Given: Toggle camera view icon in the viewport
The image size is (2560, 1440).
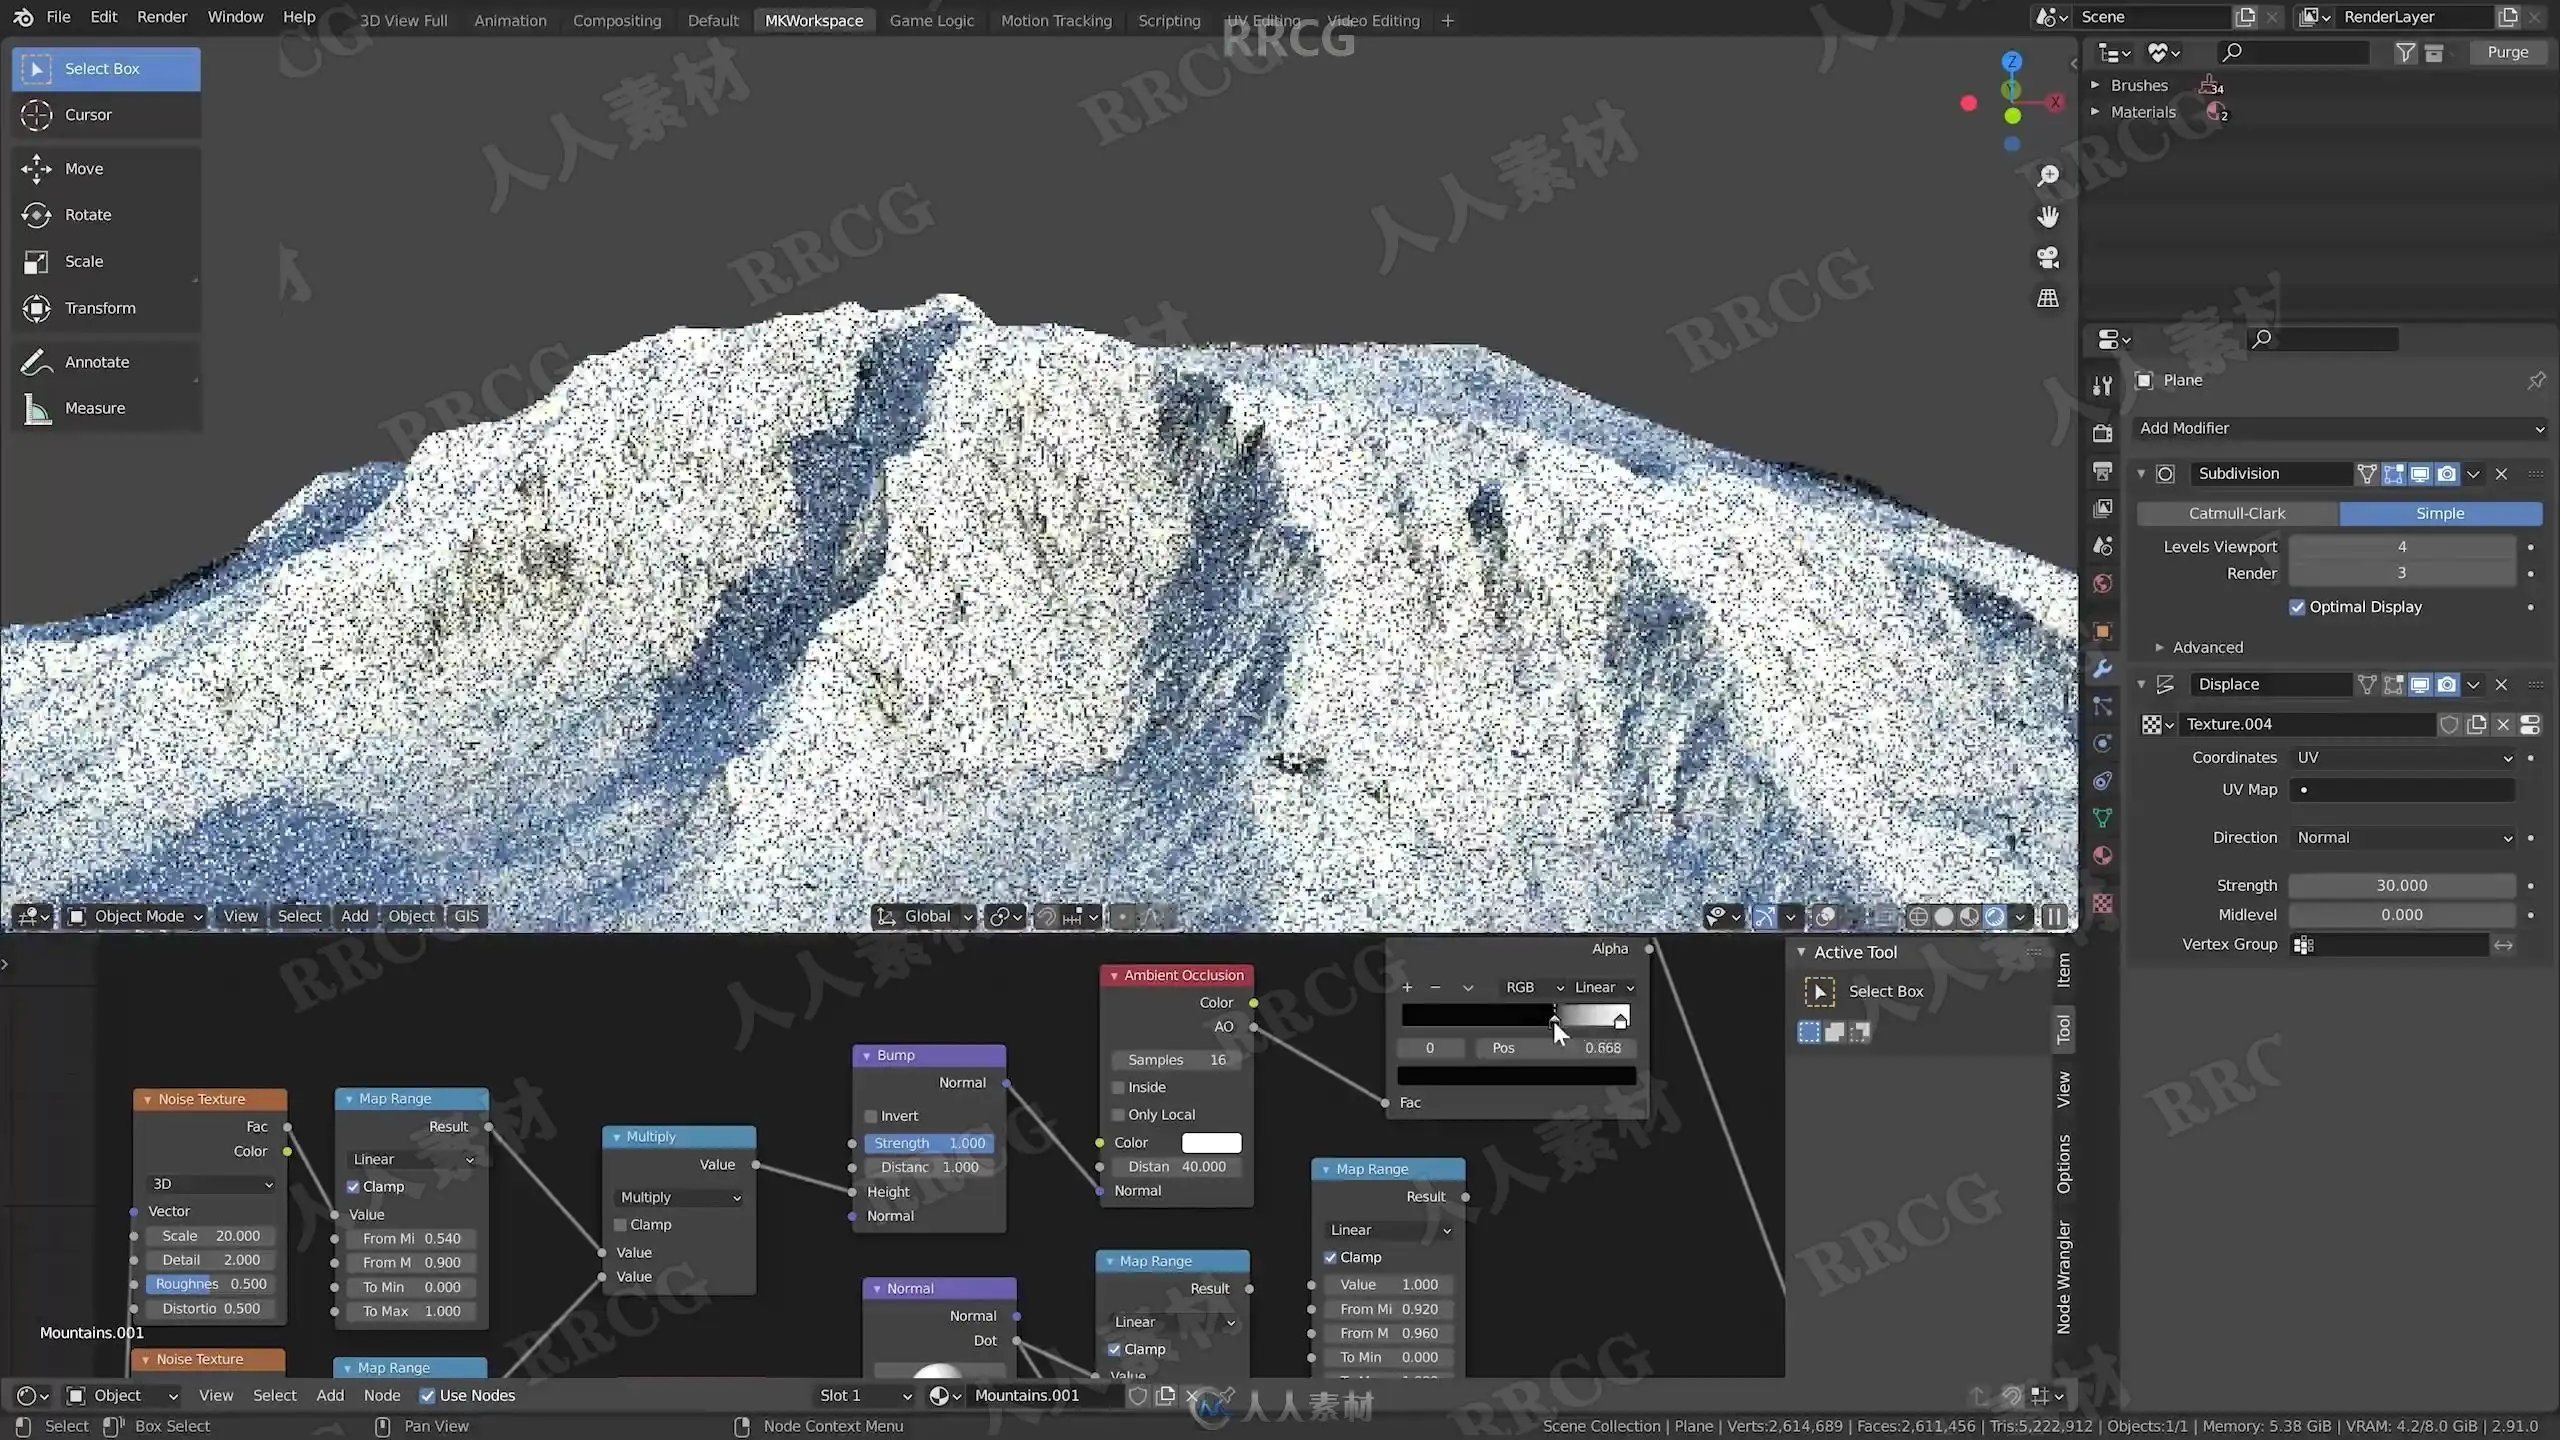Looking at the screenshot, I should (x=2047, y=258).
